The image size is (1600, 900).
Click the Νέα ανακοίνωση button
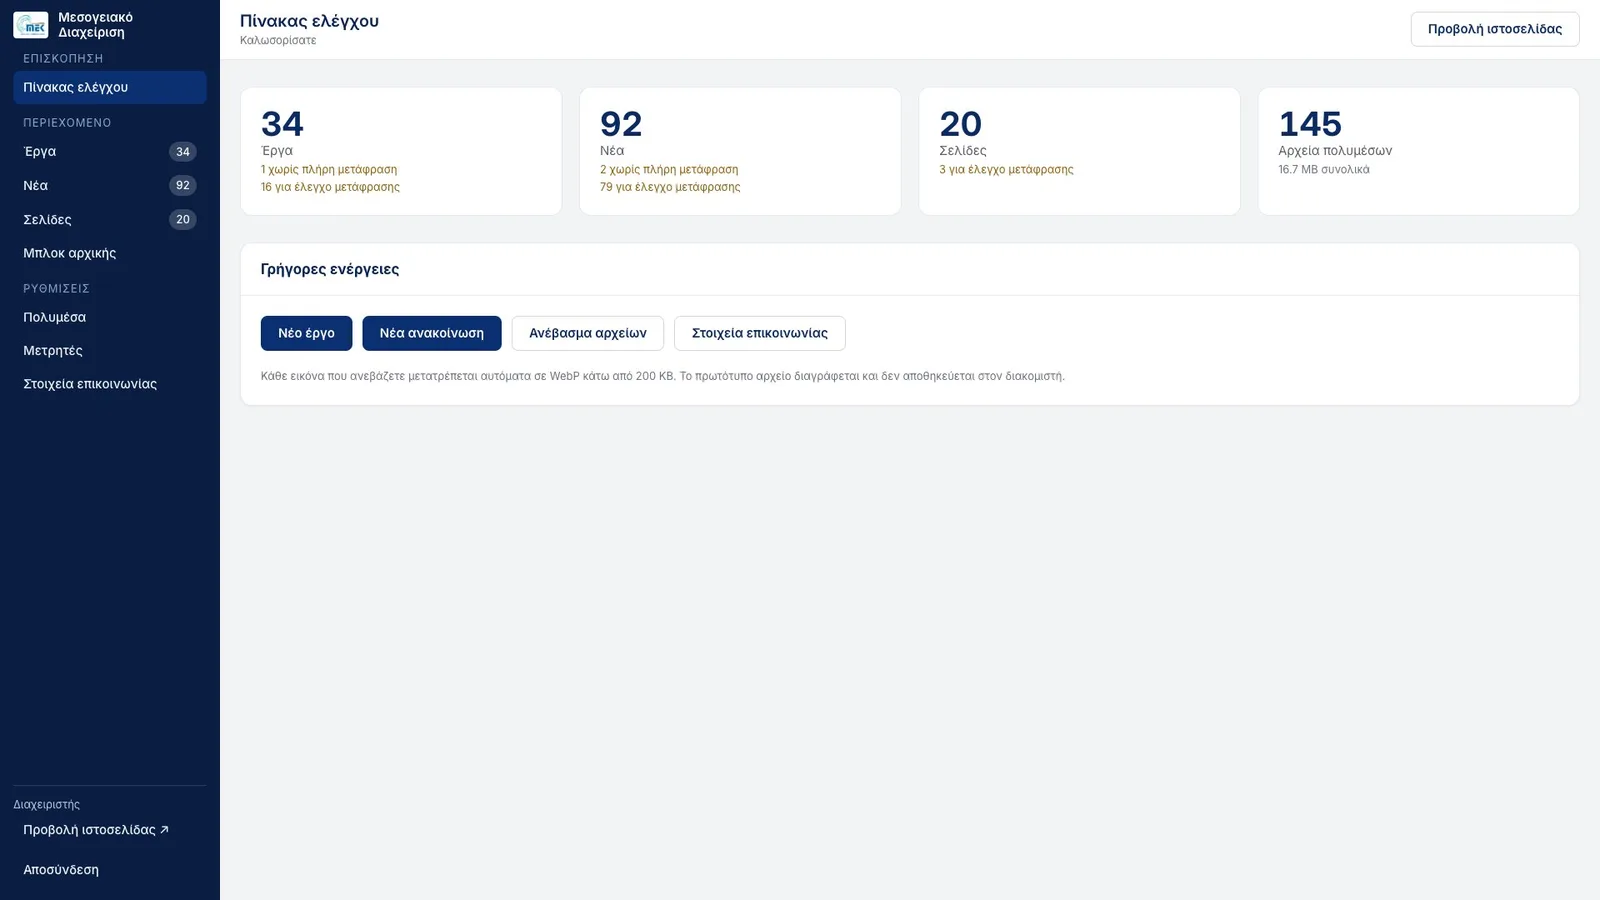pos(432,333)
